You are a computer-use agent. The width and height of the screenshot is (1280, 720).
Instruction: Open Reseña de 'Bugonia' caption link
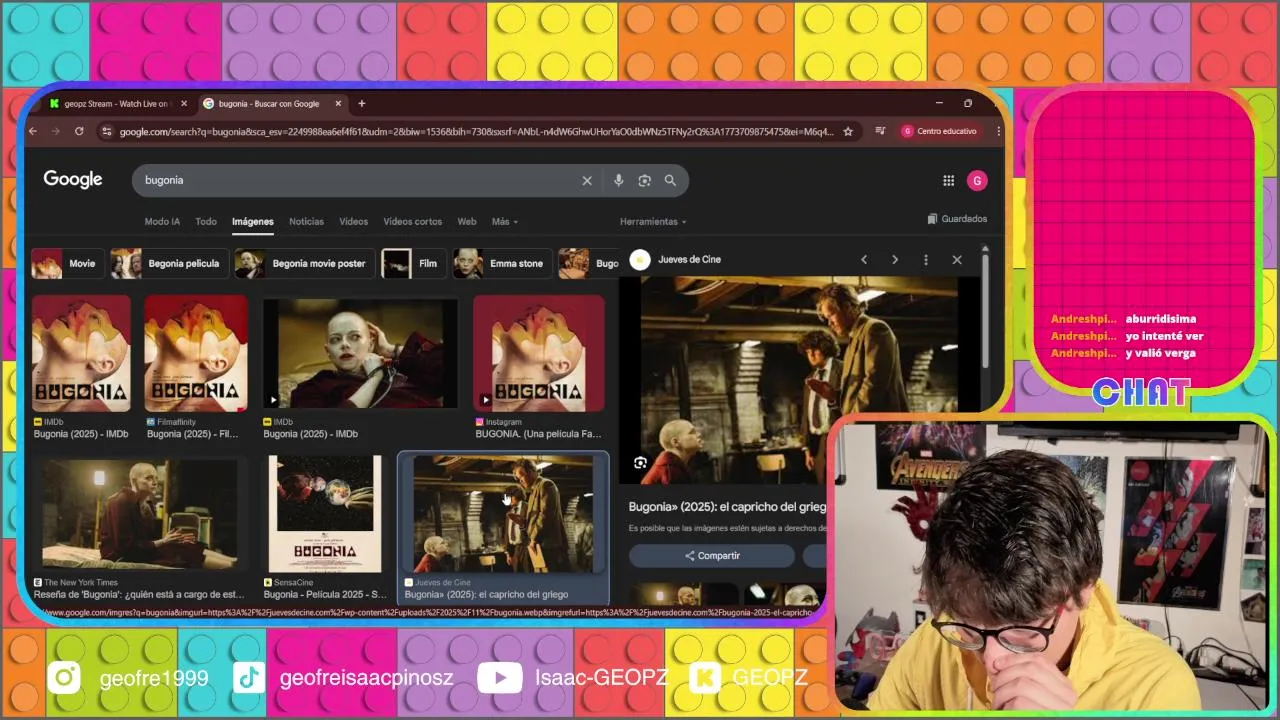click(139, 594)
